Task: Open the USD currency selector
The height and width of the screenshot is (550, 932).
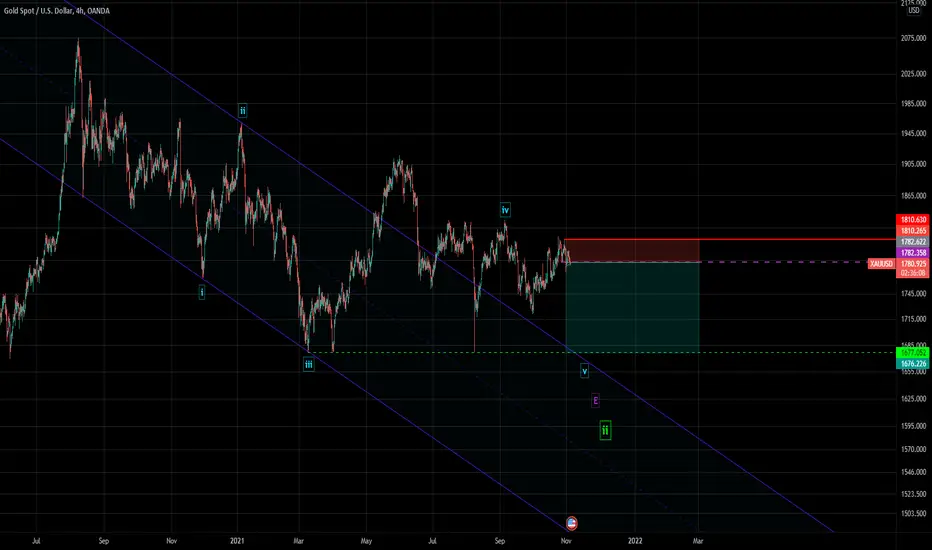Action: click(x=914, y=11)
